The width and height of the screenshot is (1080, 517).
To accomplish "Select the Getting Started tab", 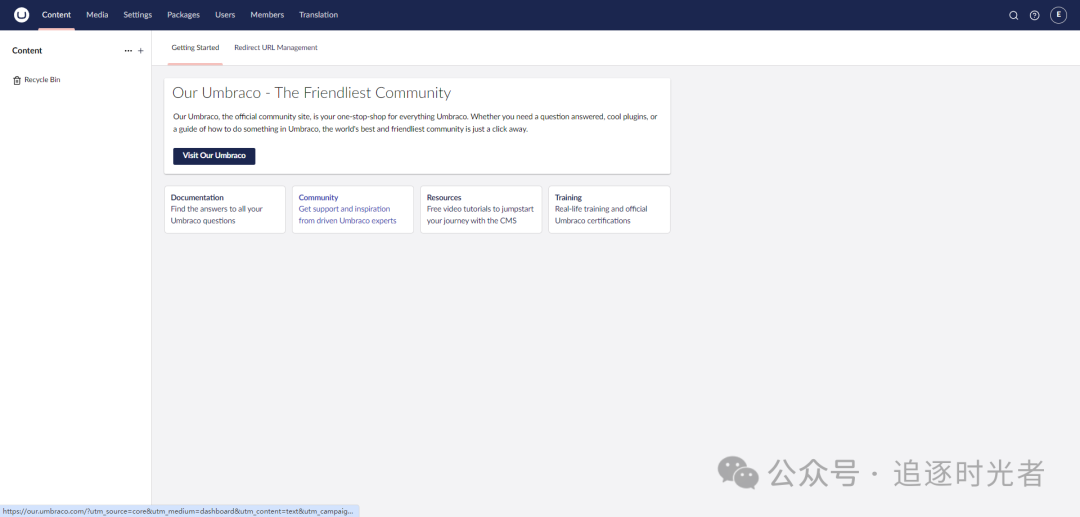I will (195, 48).
